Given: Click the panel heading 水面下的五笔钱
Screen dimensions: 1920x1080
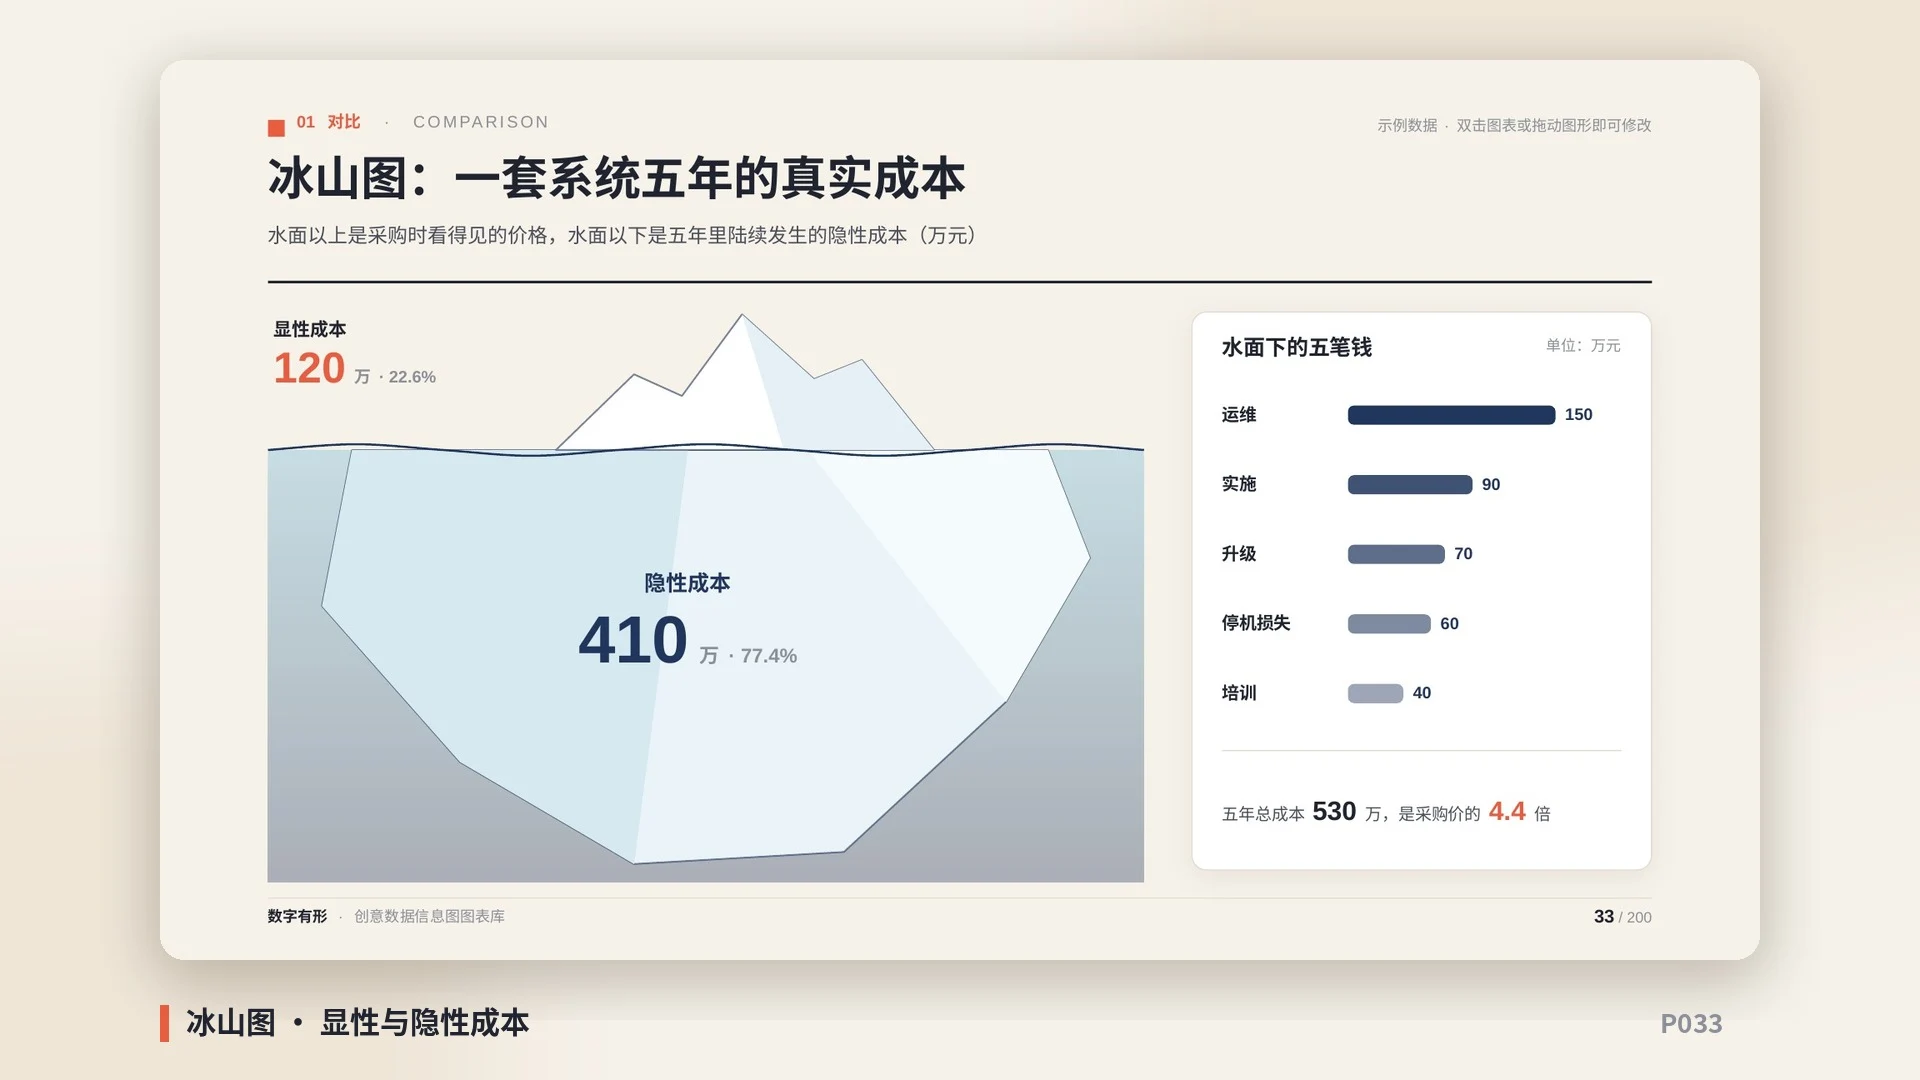Looking at the screenshot, I should [1296, 347].
